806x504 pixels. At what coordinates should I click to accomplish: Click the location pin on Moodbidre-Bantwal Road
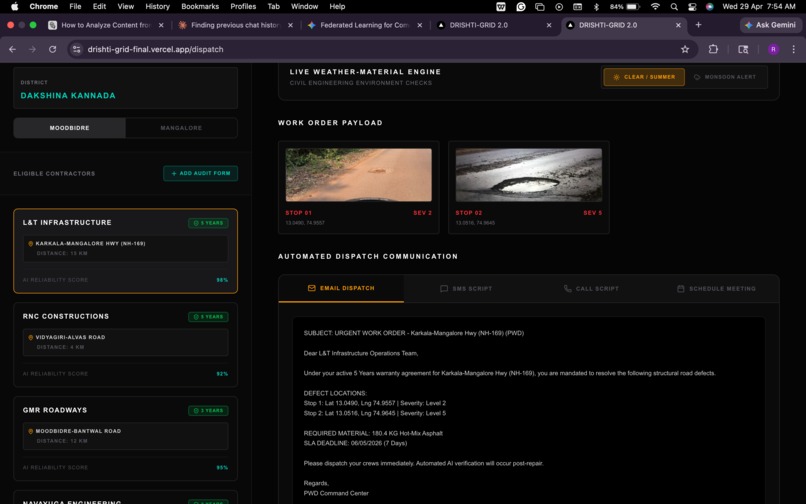tap(30, 431)
